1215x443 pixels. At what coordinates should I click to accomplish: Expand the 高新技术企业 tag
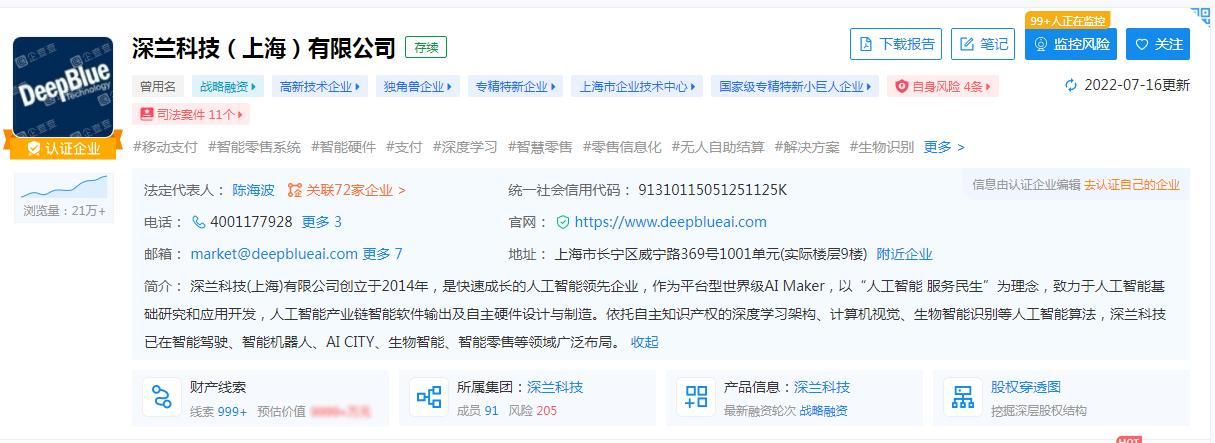(320, 86)
